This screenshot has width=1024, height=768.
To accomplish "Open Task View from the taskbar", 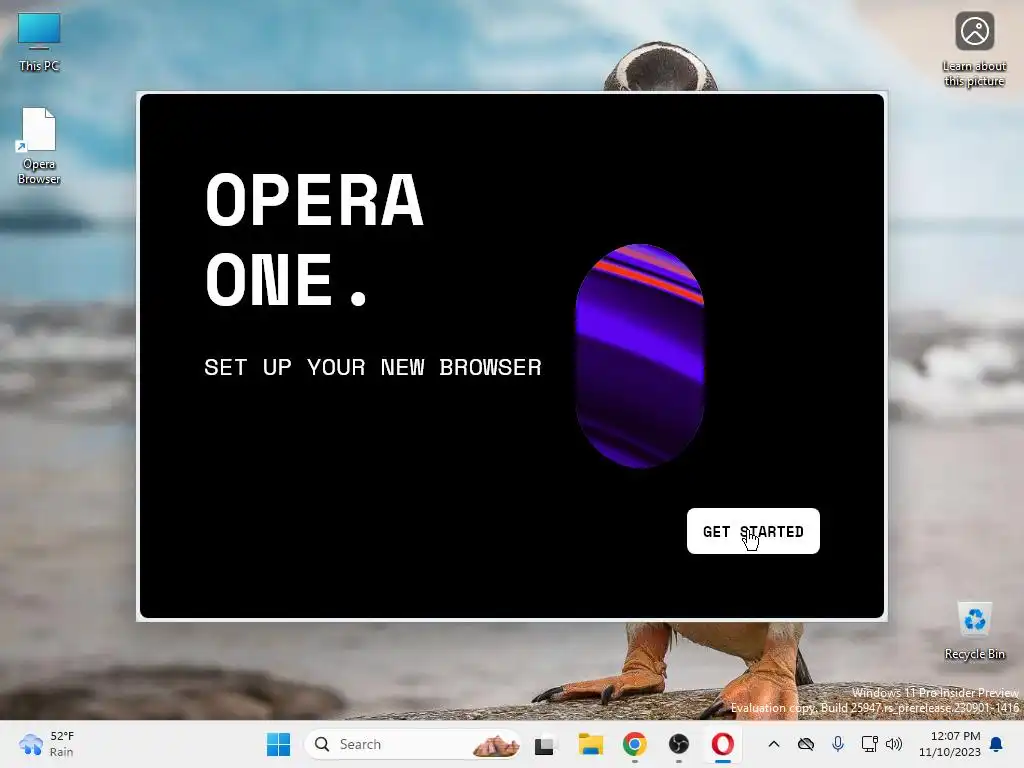I will coord(545,744).
